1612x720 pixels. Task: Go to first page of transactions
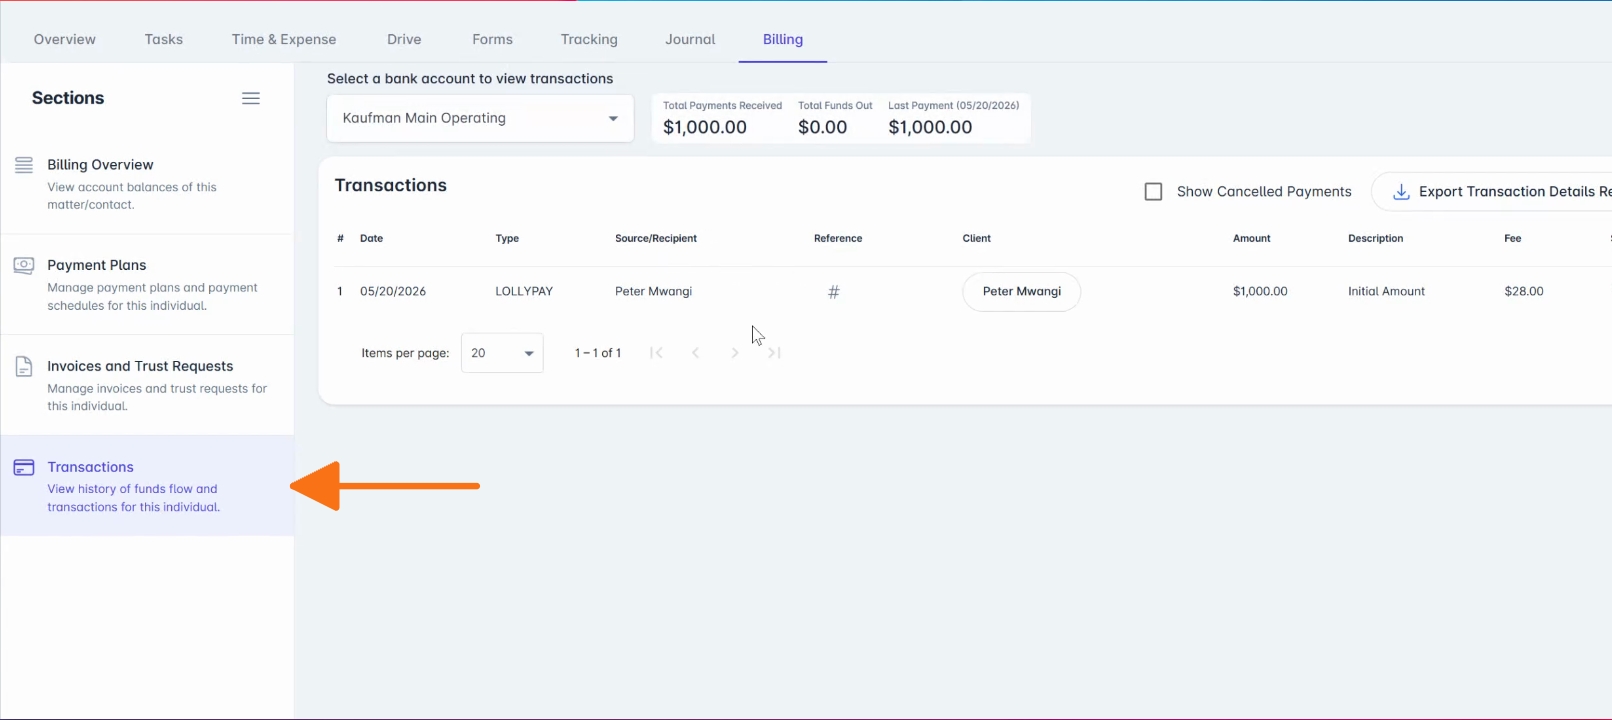point(656,353)
